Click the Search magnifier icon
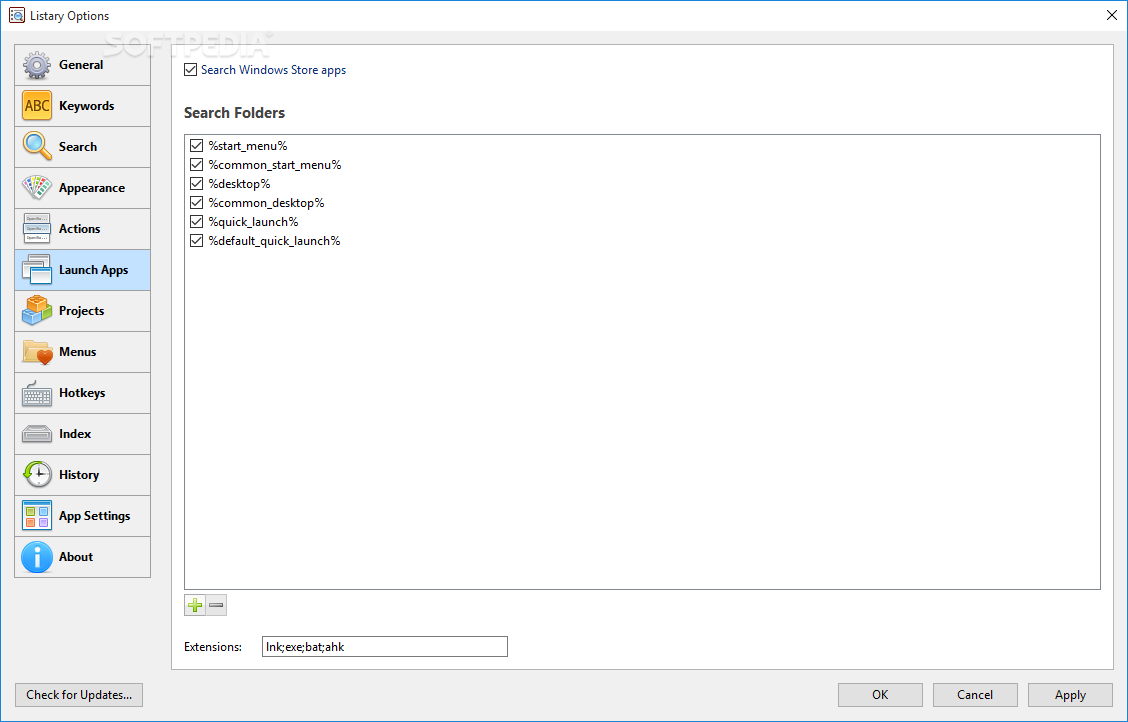The width and height of the screenshot is (1128, 722). click(37, 147)
